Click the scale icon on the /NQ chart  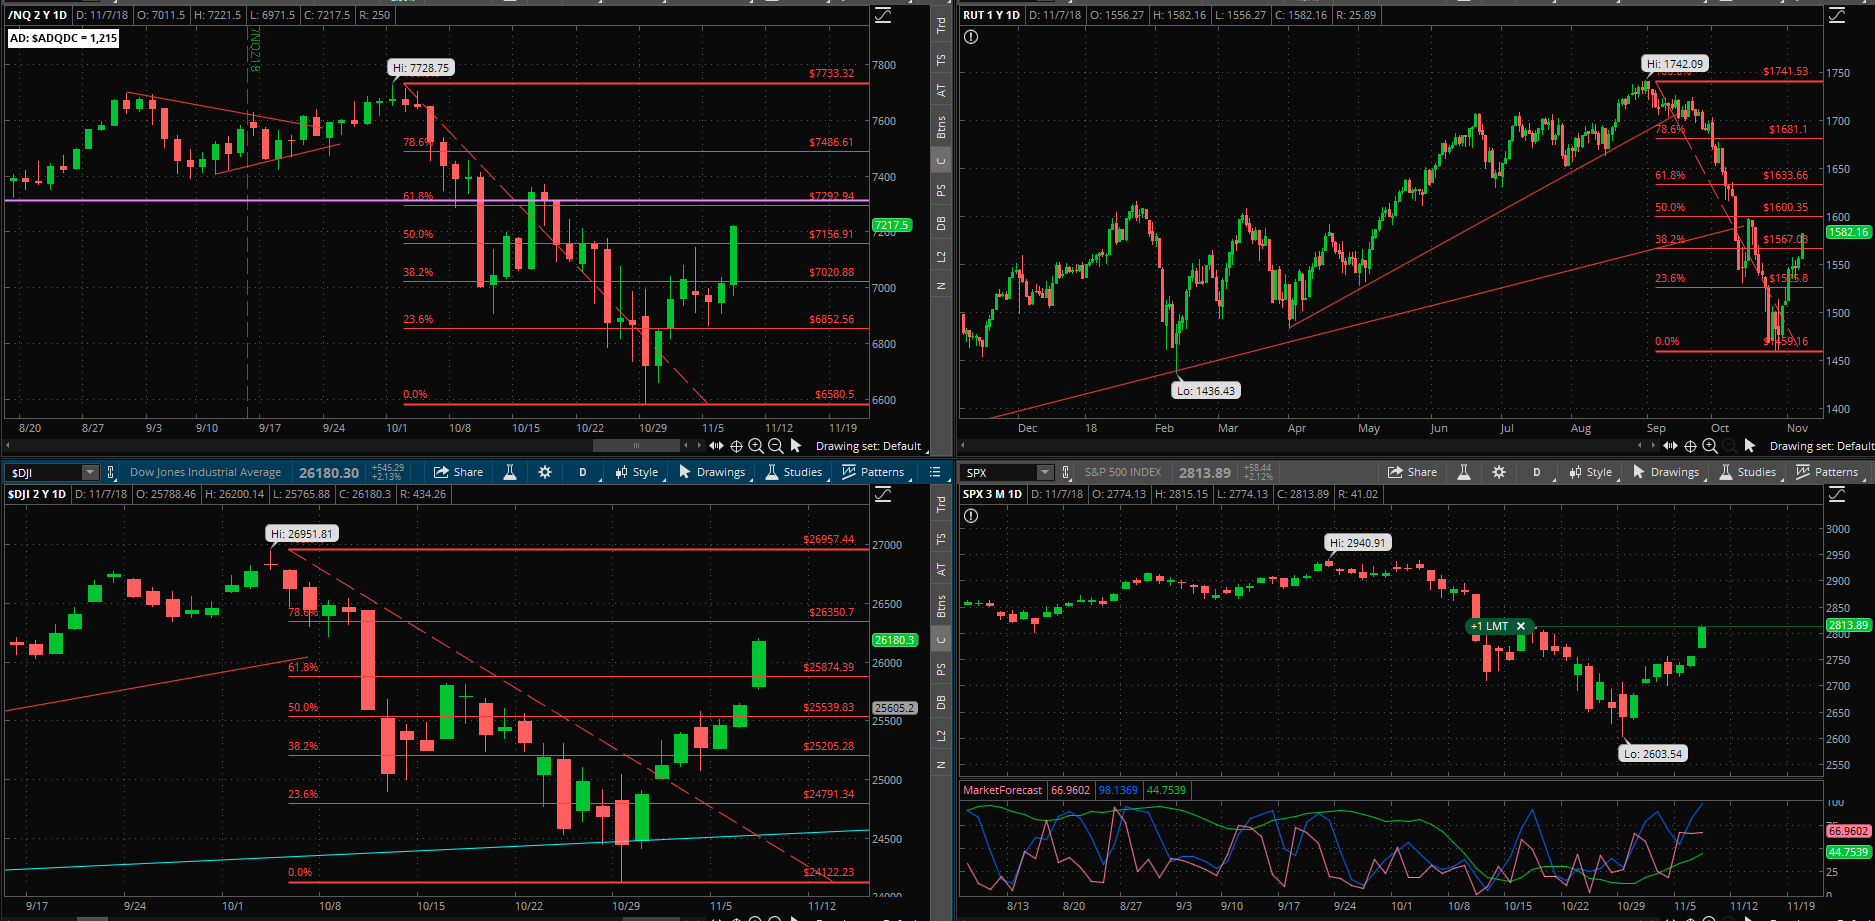click(x=883, y=15)
